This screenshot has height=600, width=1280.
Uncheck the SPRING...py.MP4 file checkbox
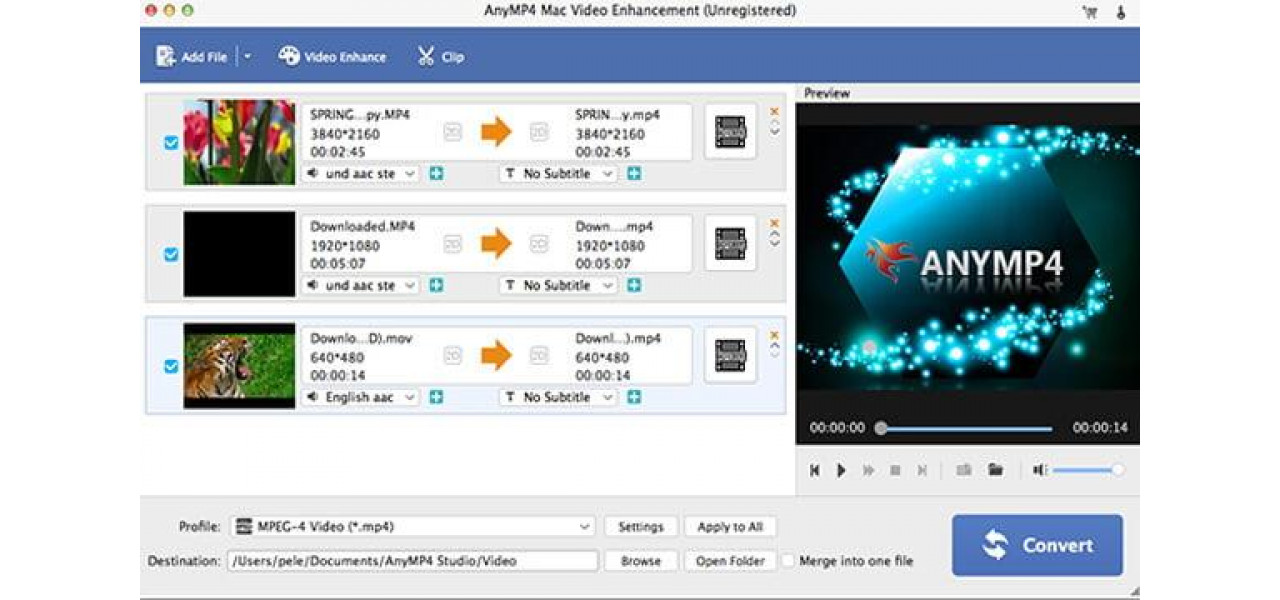171,143
